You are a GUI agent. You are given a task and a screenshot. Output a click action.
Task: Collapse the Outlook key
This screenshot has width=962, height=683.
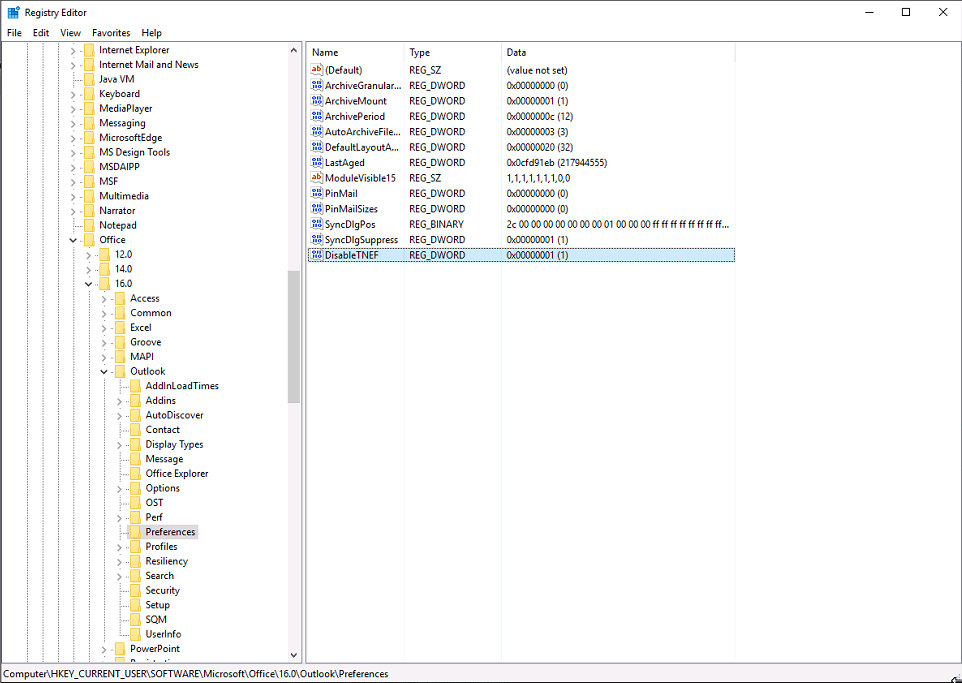[x=104, y=371]
